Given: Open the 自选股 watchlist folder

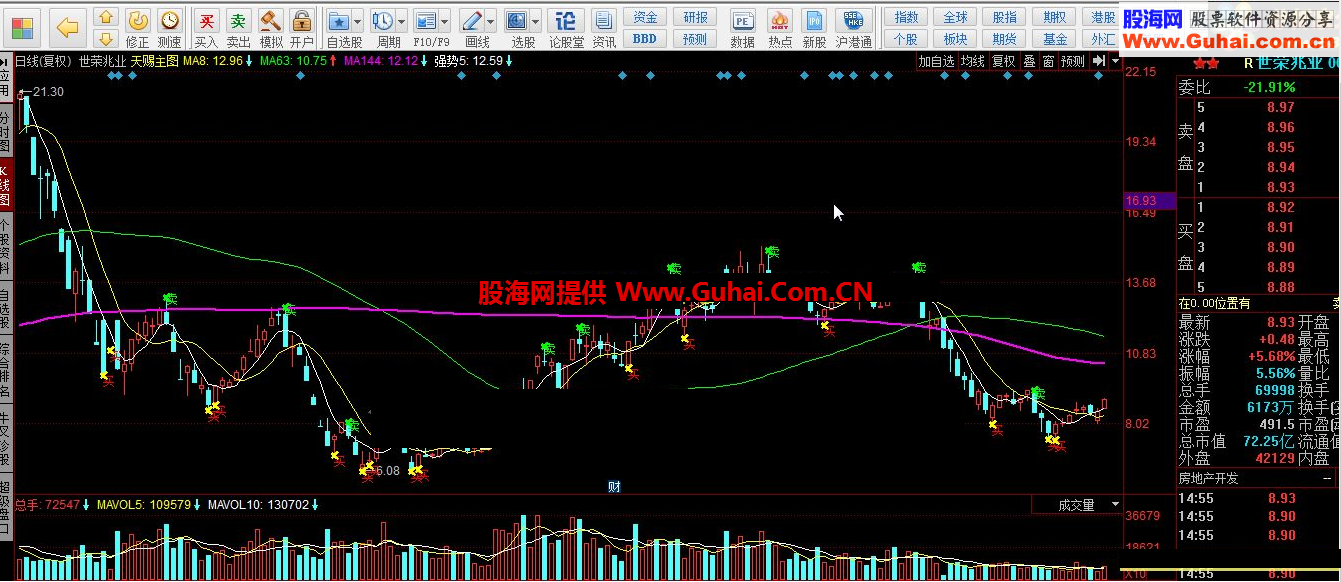Looking at the screenshot, I should [340, 21].
